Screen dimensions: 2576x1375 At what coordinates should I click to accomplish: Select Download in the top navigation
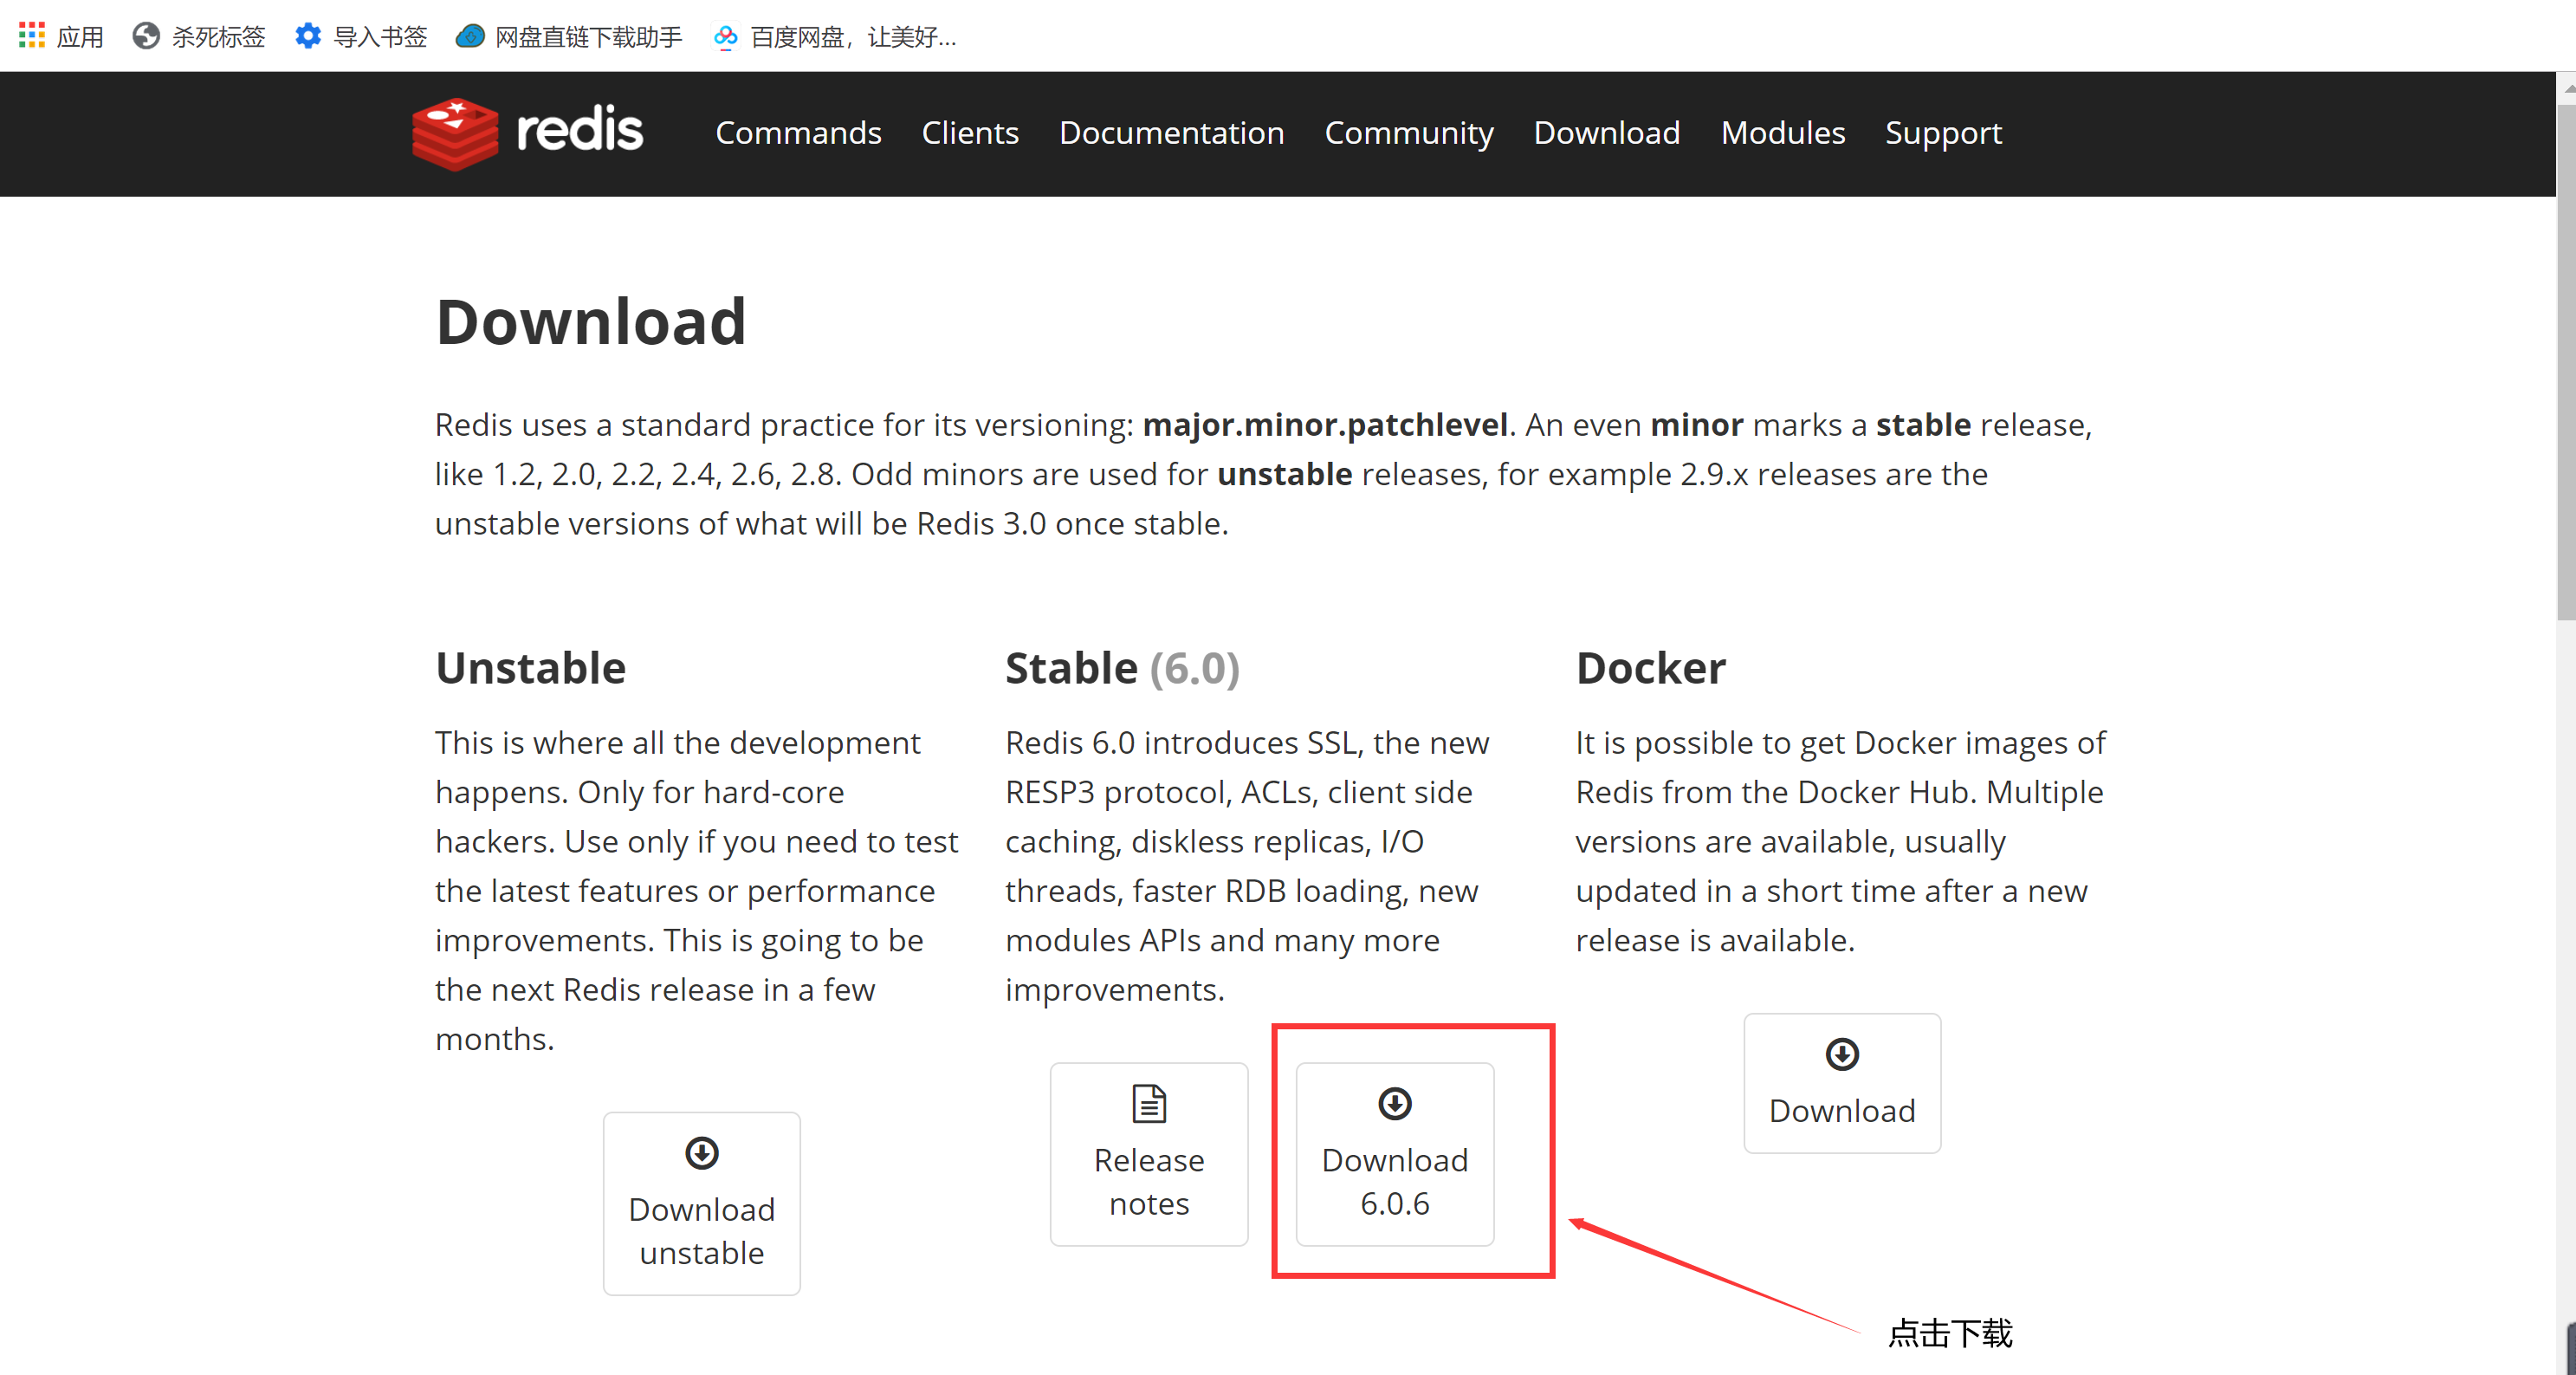coord(1607,133)
